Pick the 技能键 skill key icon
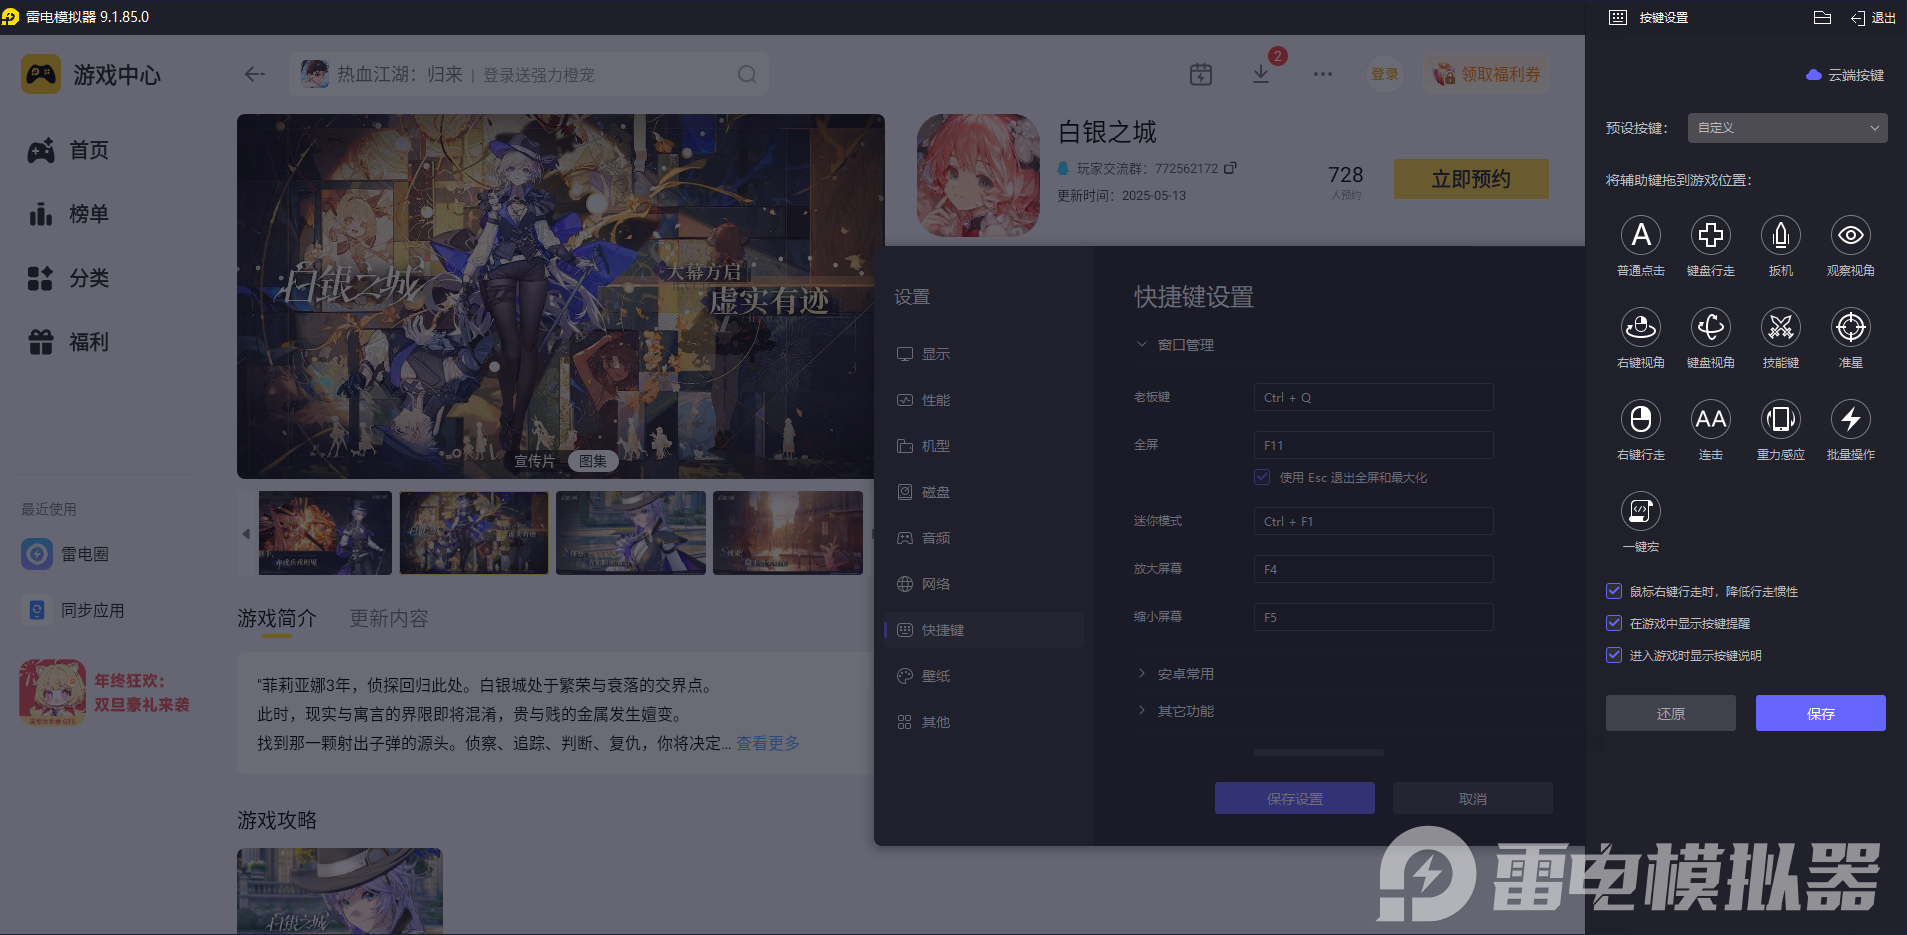This screenshot has height=935, width=1907. pyautogui.click(x=1781, y=327)
